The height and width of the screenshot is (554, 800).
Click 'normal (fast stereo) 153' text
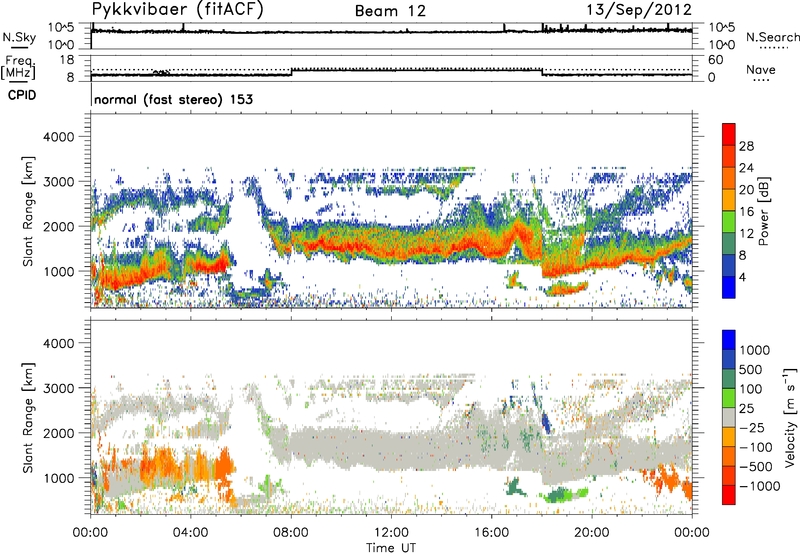pos(173,99)
